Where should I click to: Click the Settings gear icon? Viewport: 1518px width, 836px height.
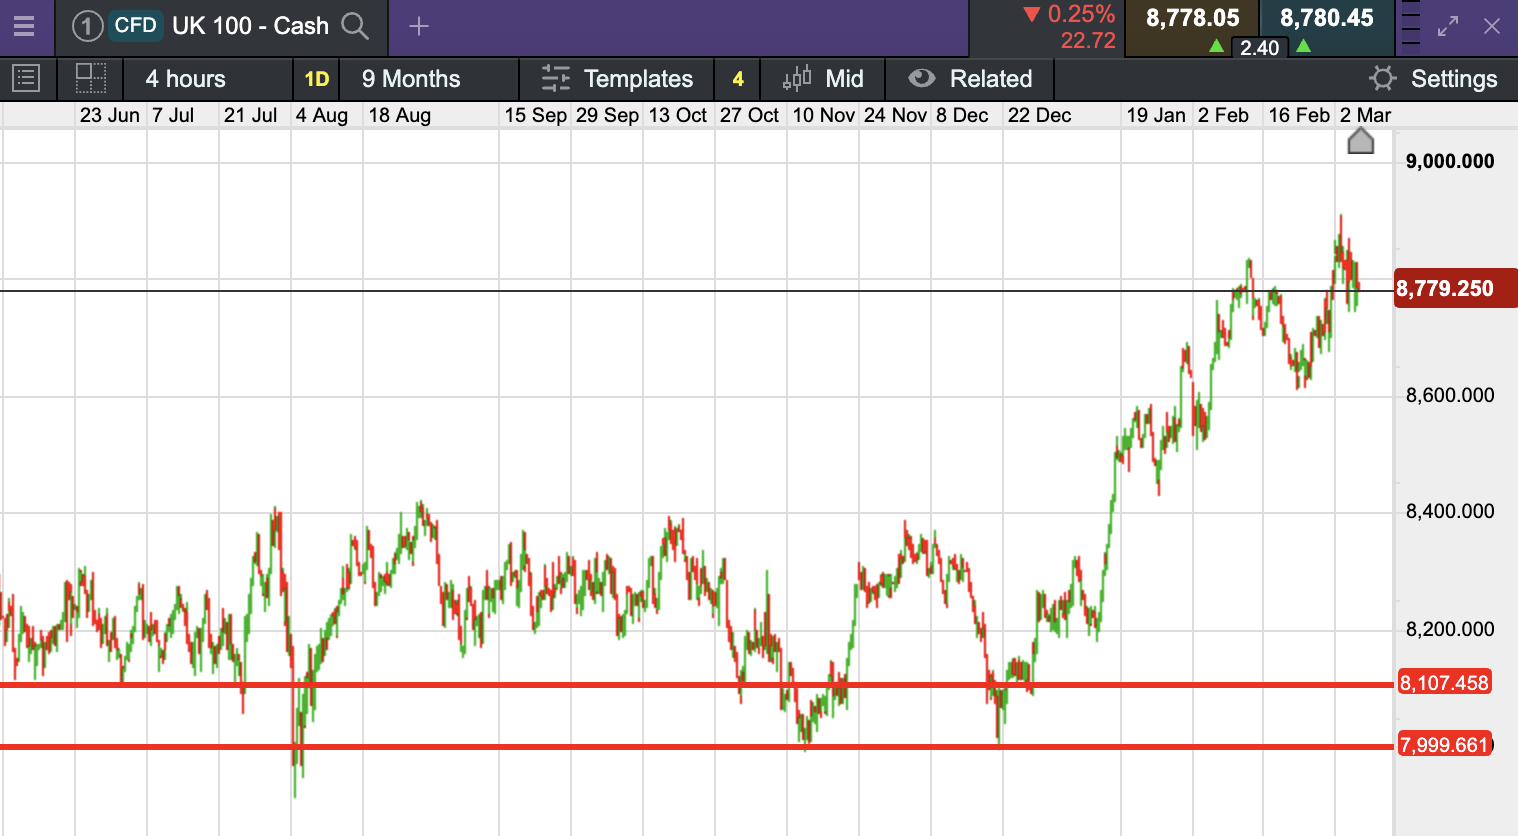(x=1383, y=78)
